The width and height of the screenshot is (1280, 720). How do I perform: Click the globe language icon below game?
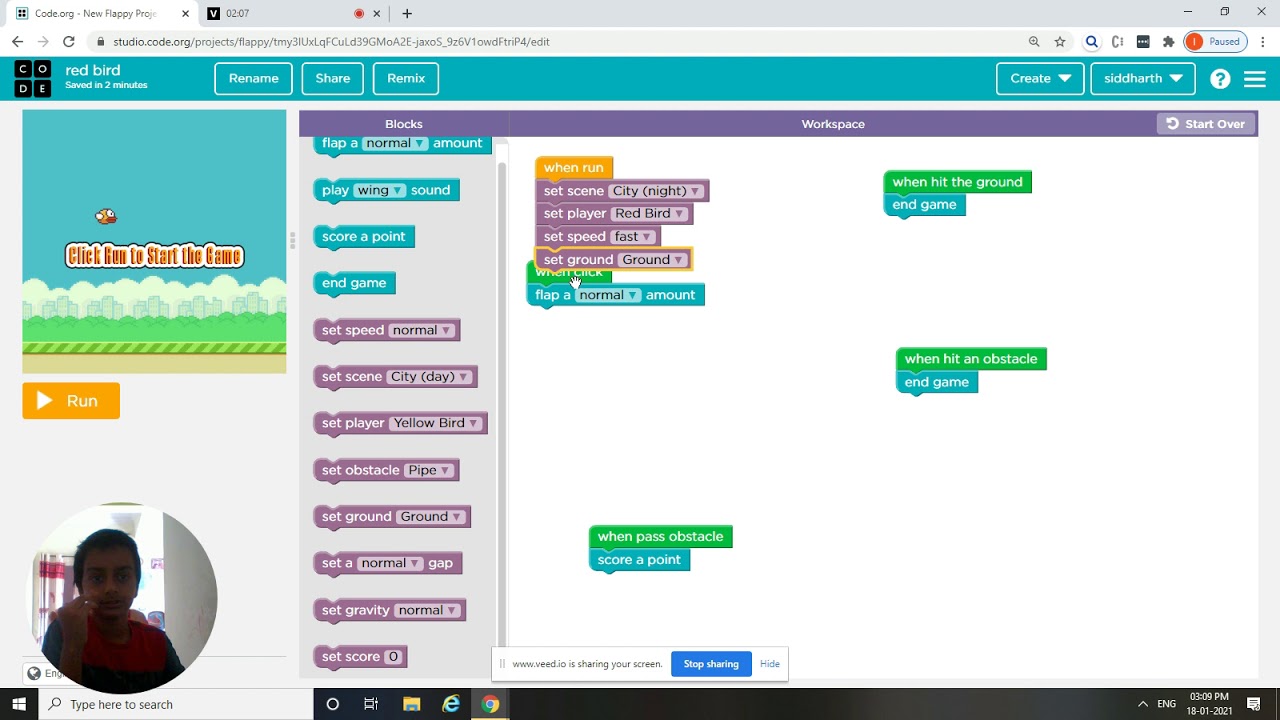pos(34,673)
